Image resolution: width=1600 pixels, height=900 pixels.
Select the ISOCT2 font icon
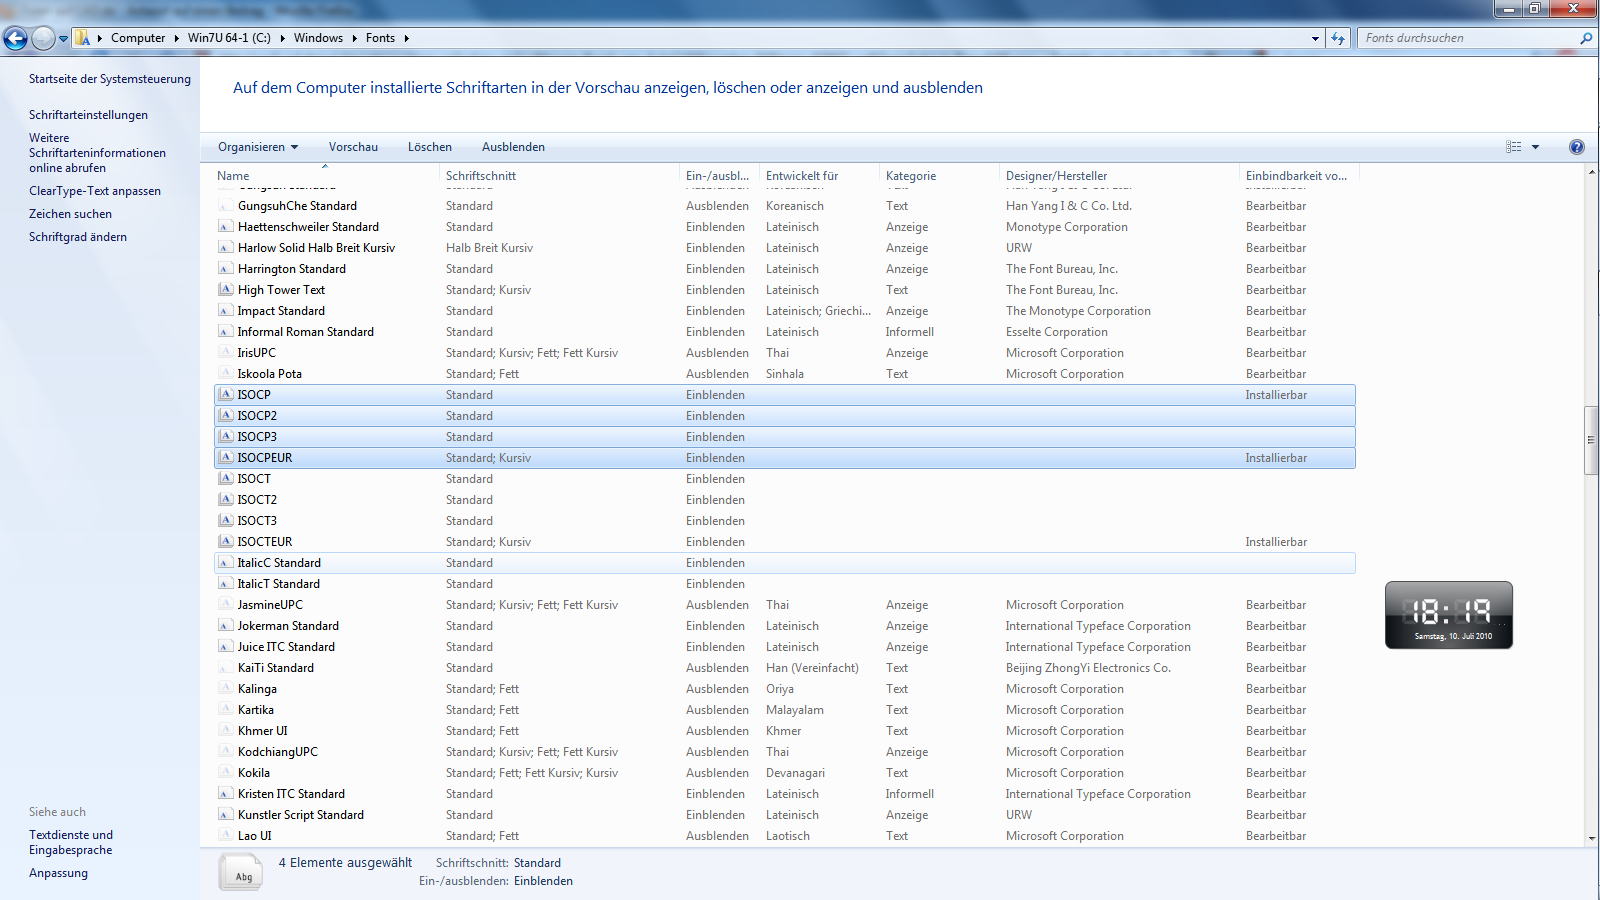click(226, 499)
